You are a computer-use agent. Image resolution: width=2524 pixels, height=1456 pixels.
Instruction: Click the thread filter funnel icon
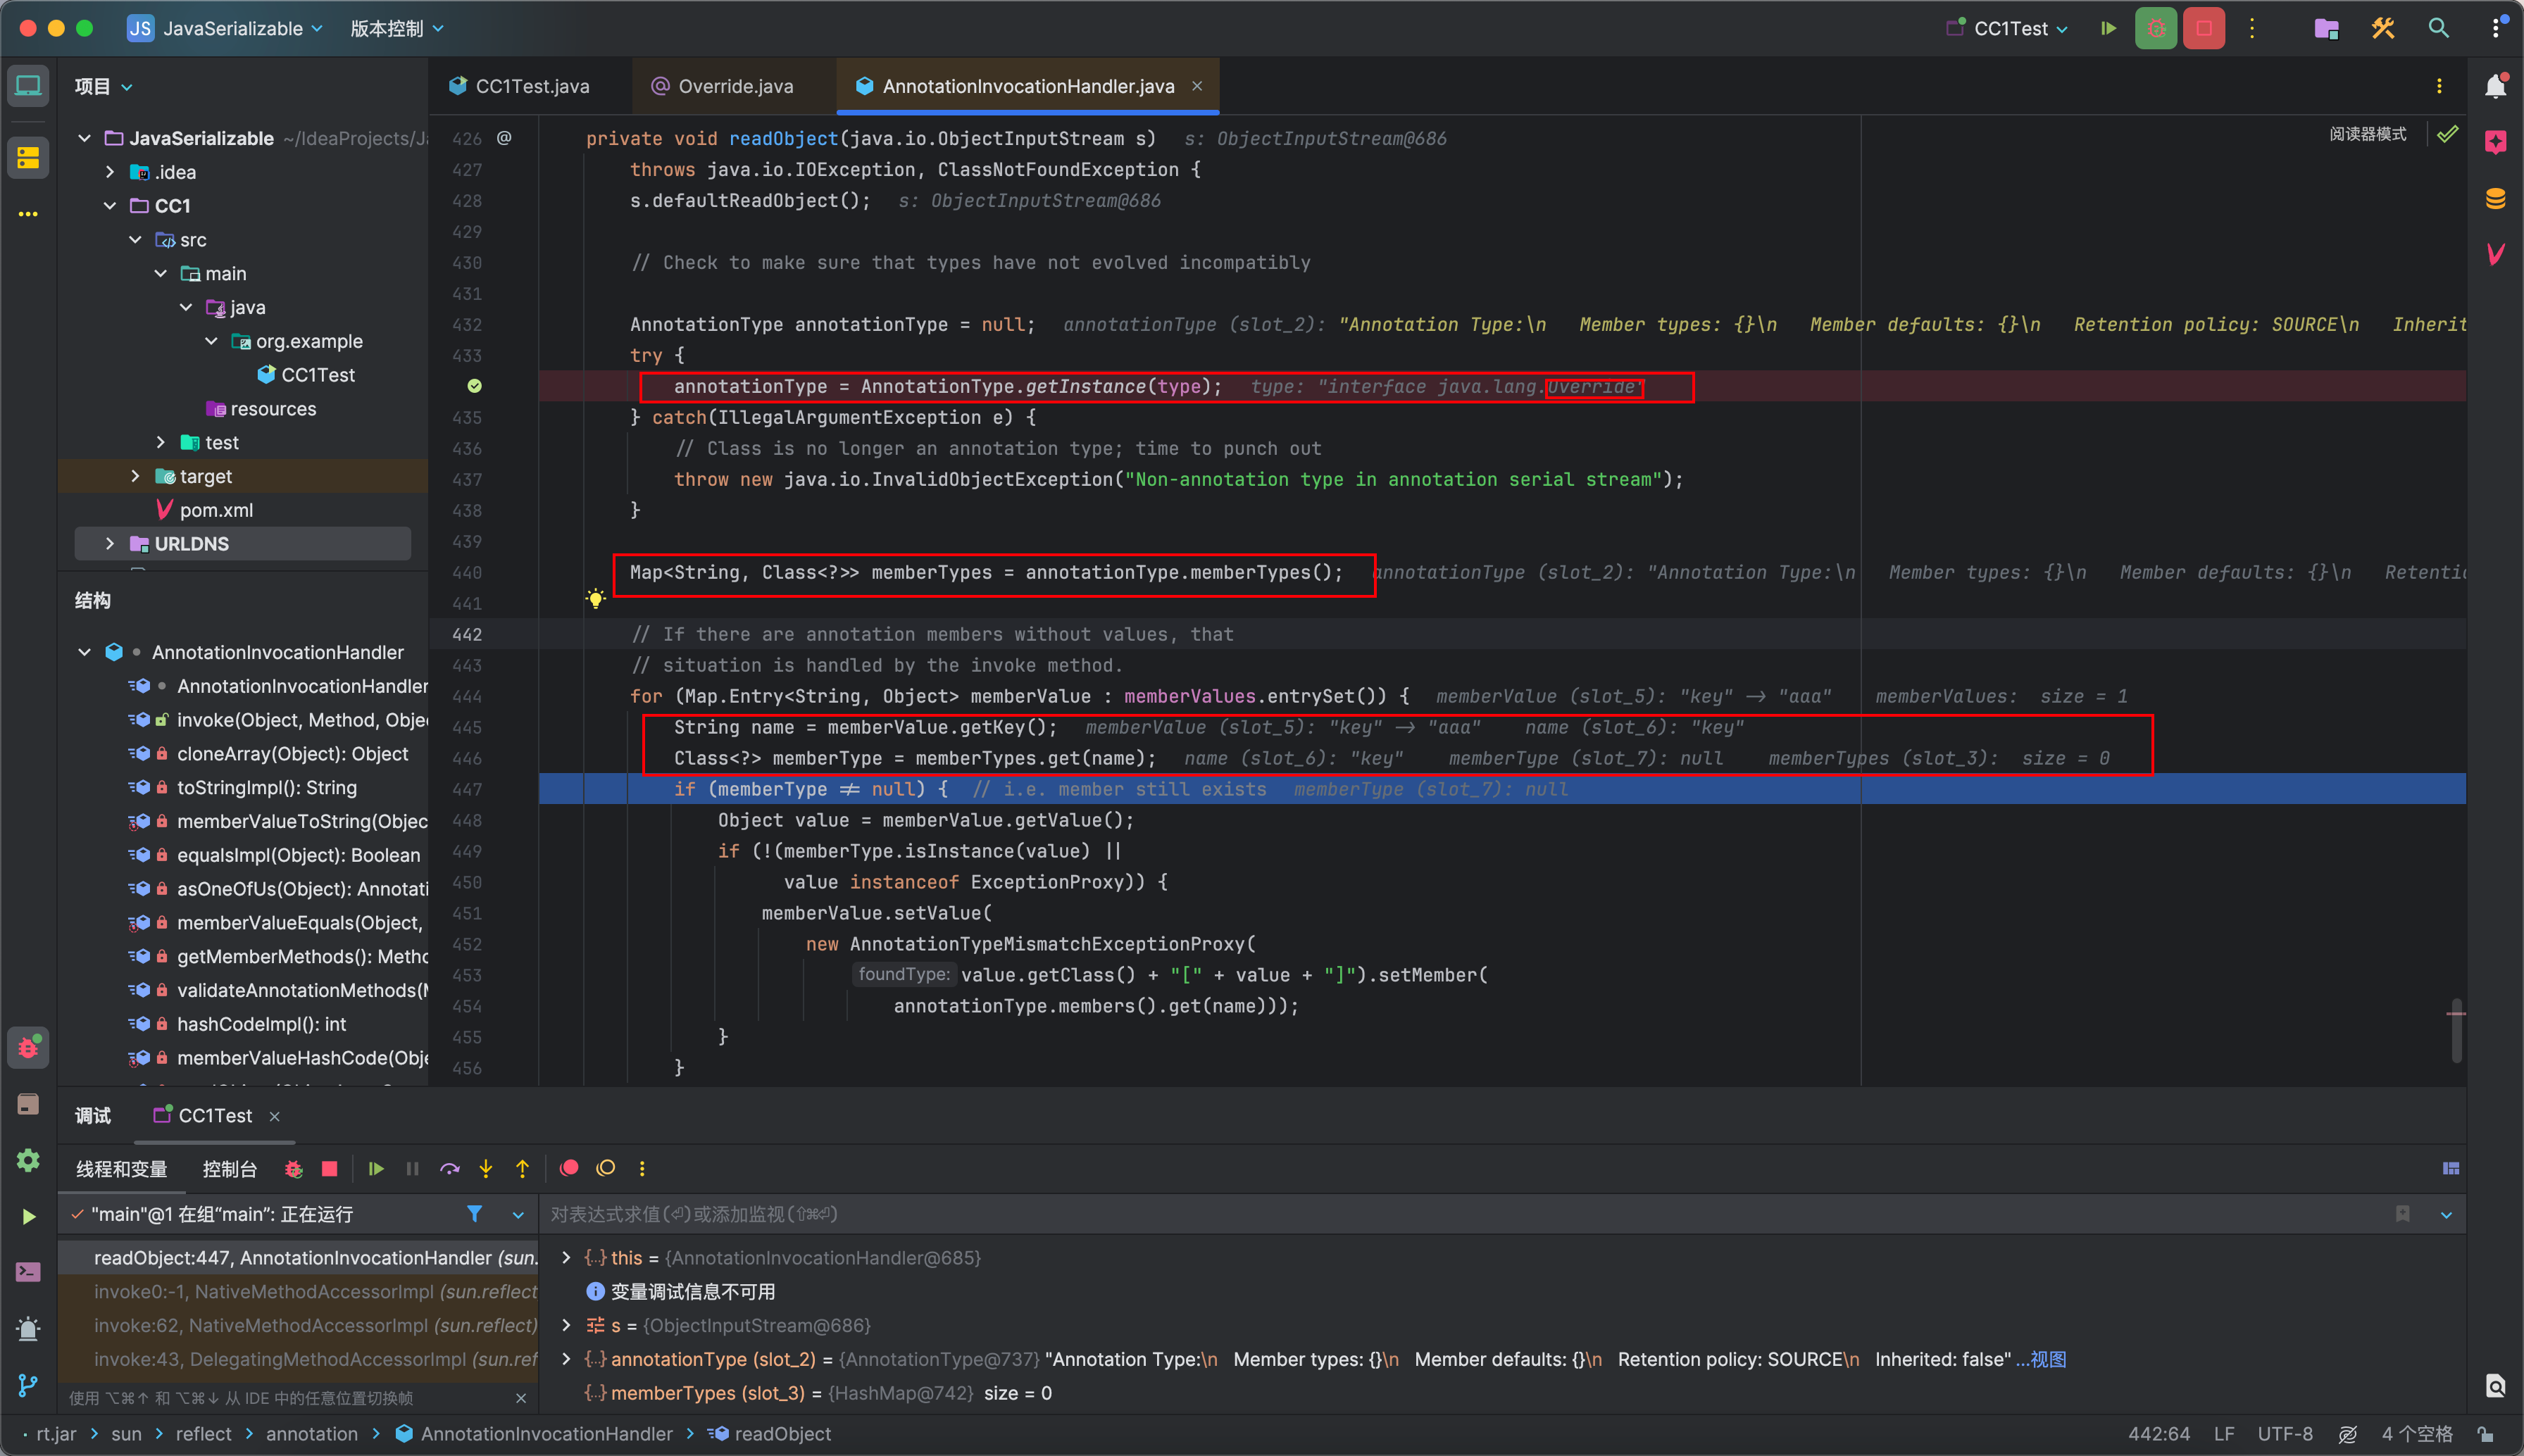[474, 1214]
